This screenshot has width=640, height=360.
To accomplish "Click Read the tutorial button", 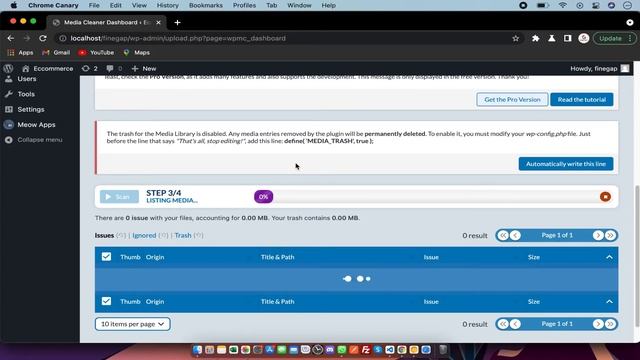I will click(582, 100).
